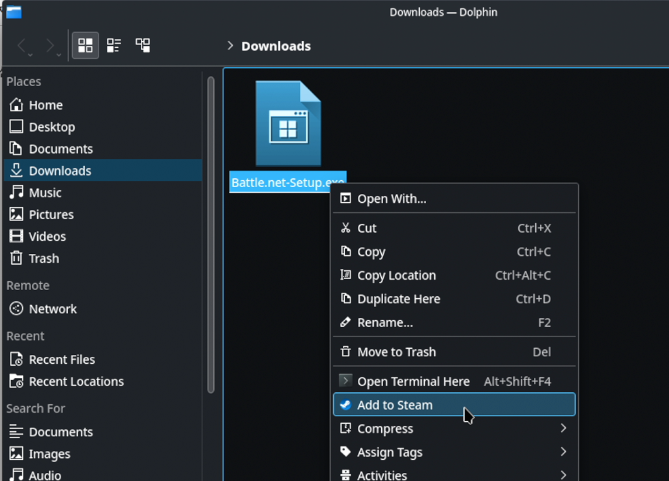Select the Battle.net-Setup.exe file thumbnail

[288, 123]
